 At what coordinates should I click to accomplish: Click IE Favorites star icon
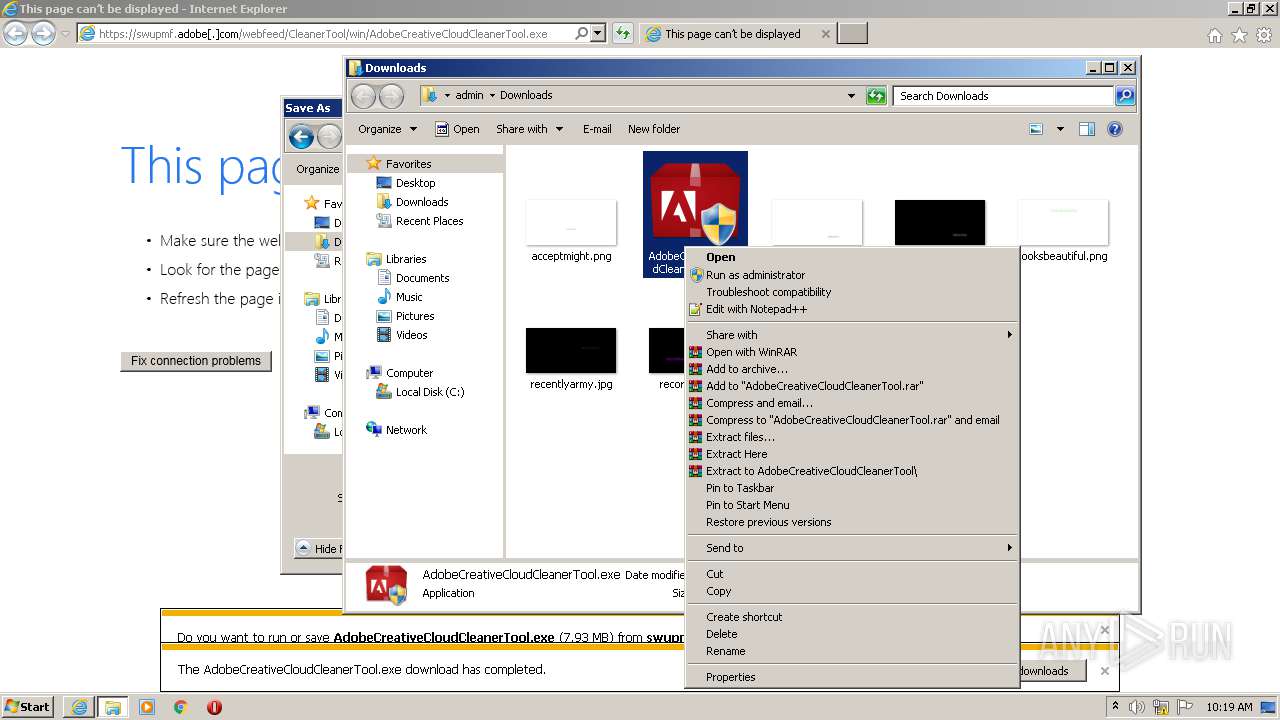tap(1240, 35)
